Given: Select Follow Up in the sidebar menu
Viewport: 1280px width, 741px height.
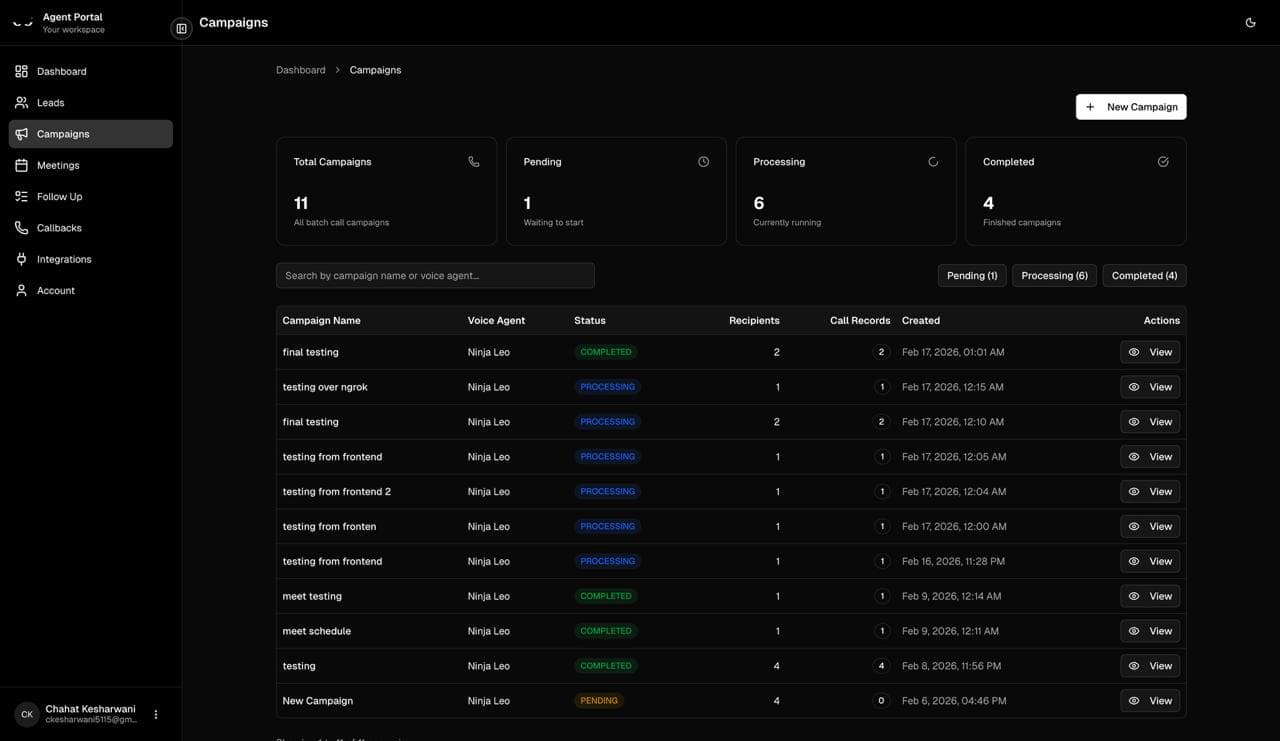Looking at the screenshot, I should pos(60,196).
